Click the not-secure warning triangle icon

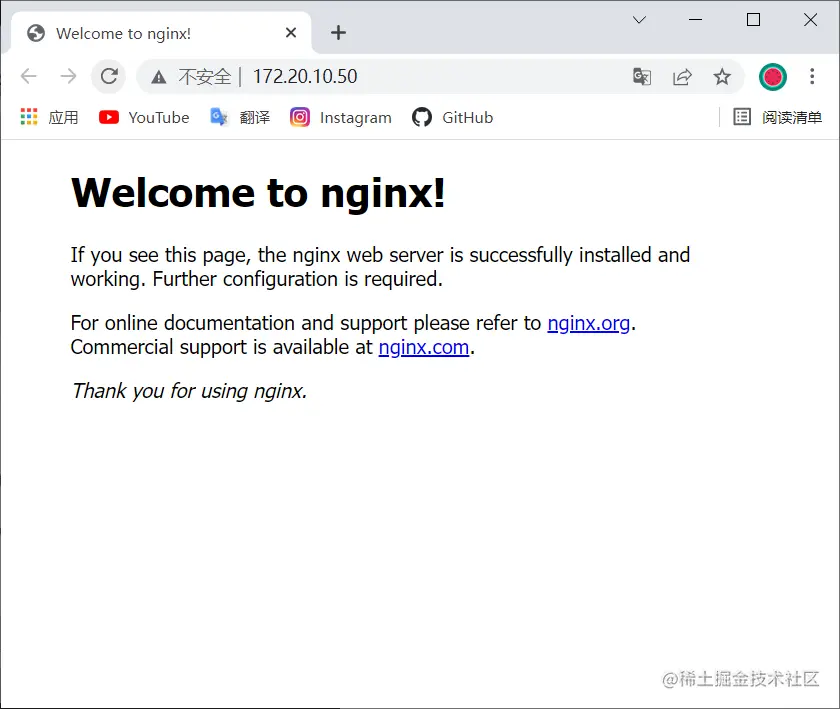[158, 77]
